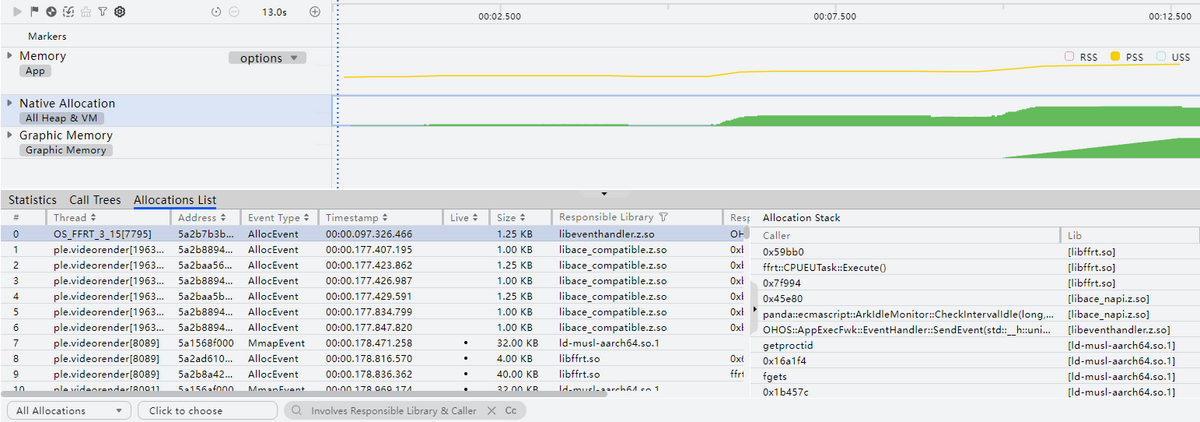Open the Memory options dropdown
The height and width of the screenshot is (422, 1200).
coord(266,58)
